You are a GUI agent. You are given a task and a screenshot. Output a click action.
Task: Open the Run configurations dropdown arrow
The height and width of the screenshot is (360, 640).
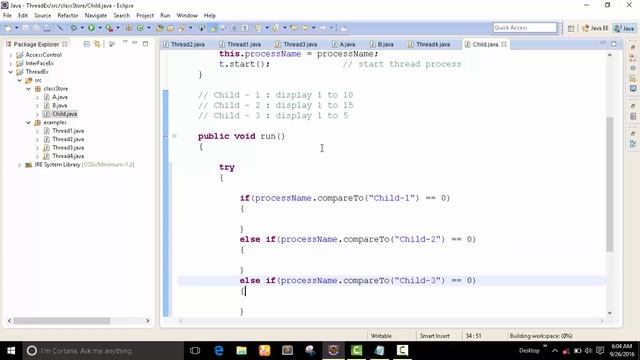click(x=100, y=28)
